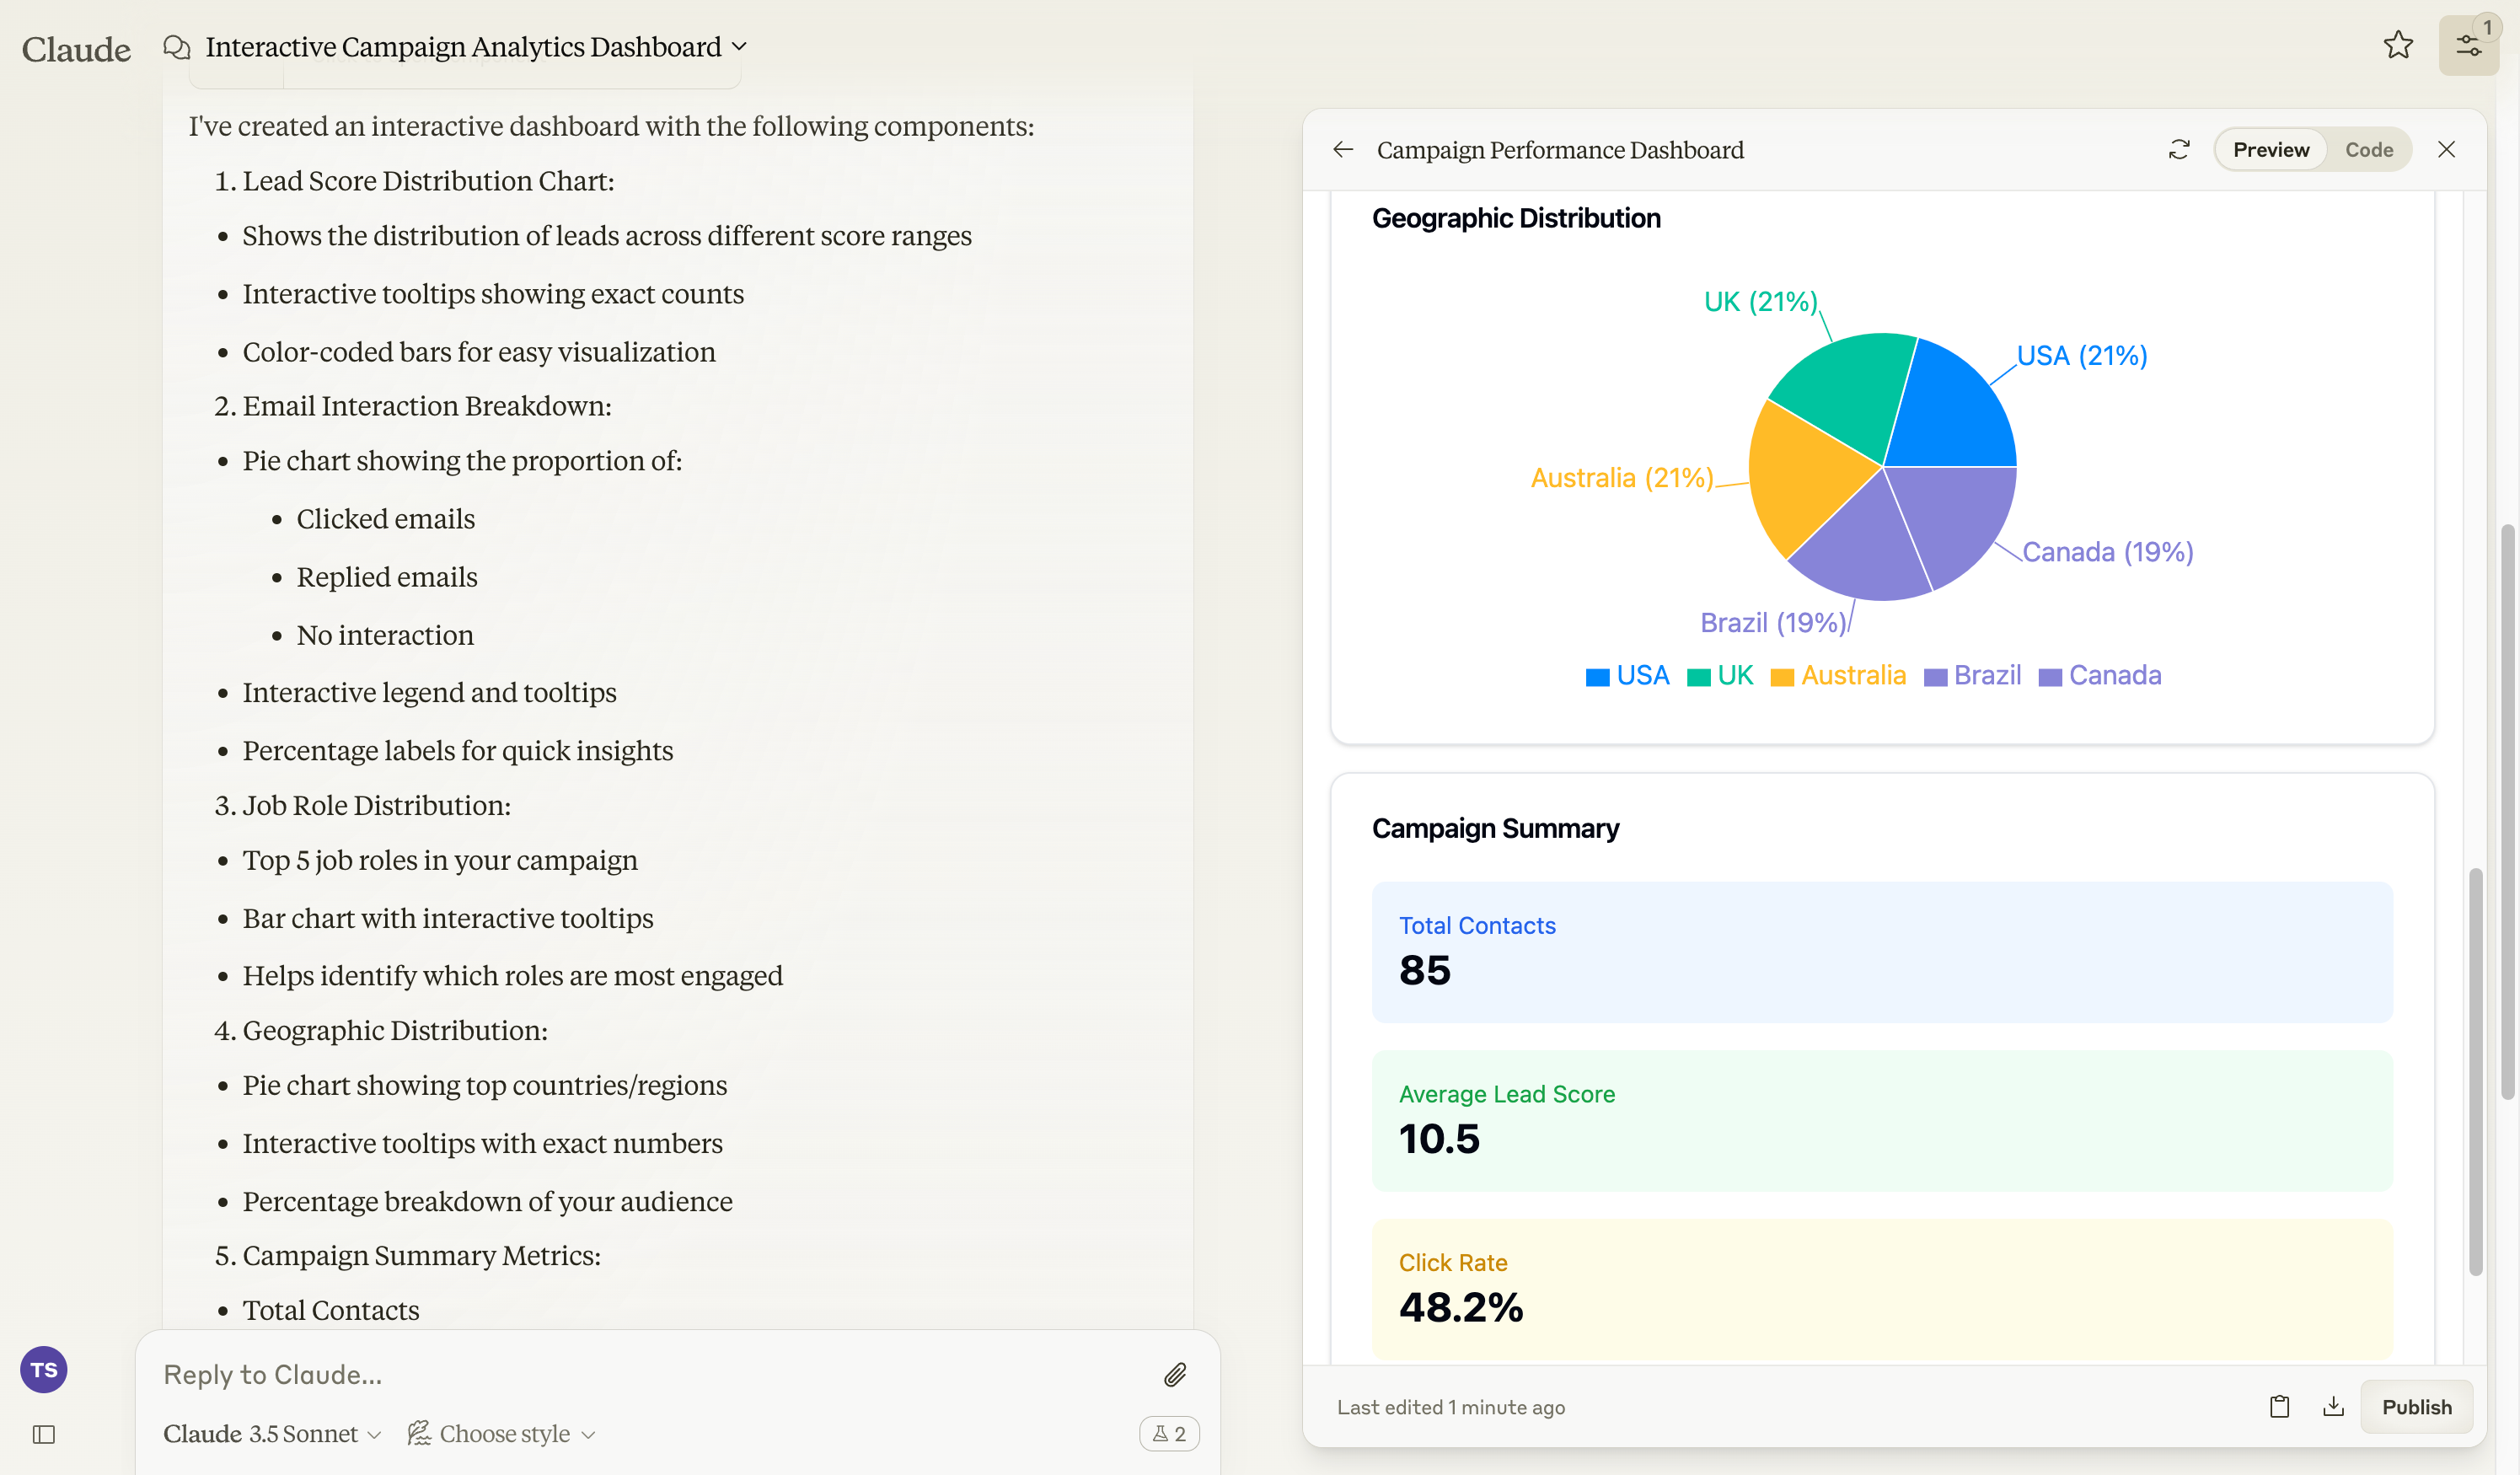Toggle USA legend entry in pie chart
The width and height of the screenshot is (2520, 1475).
click(1627, 676)
